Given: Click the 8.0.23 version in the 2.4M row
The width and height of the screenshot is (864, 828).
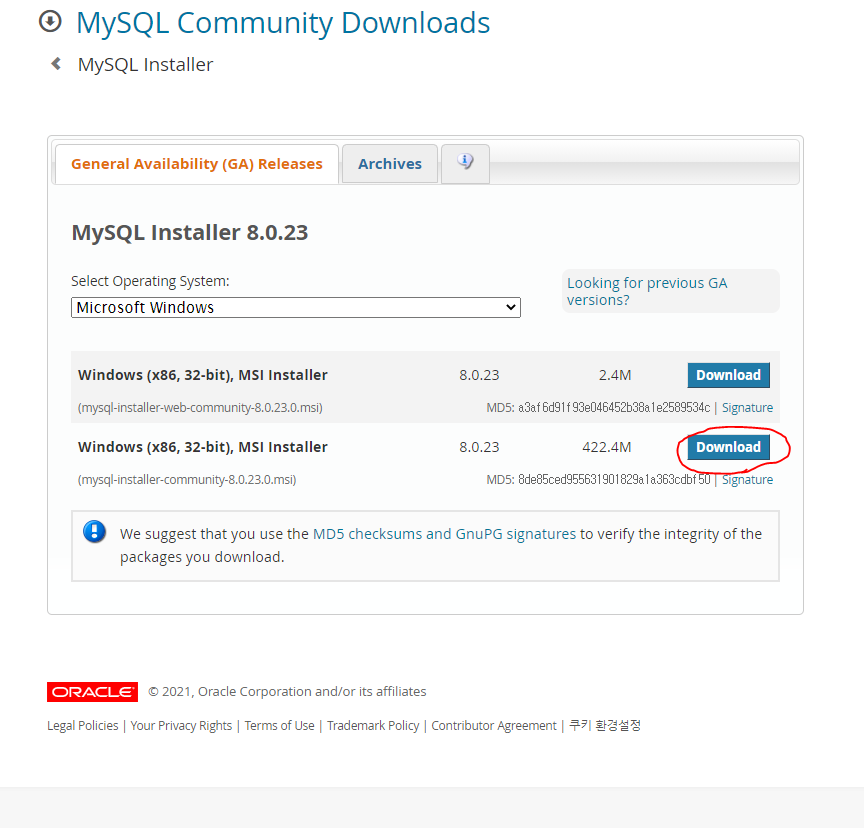Looking at the screenshot, I should 479,375.
